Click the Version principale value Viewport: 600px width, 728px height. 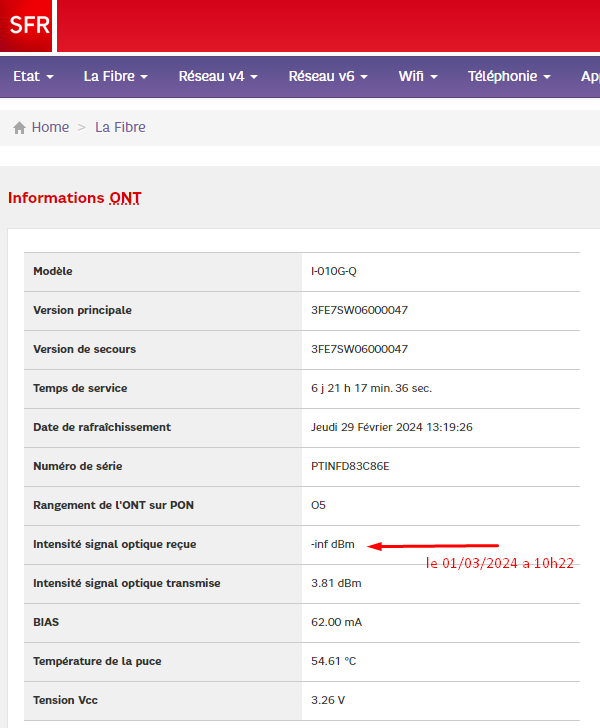[359, 310]
